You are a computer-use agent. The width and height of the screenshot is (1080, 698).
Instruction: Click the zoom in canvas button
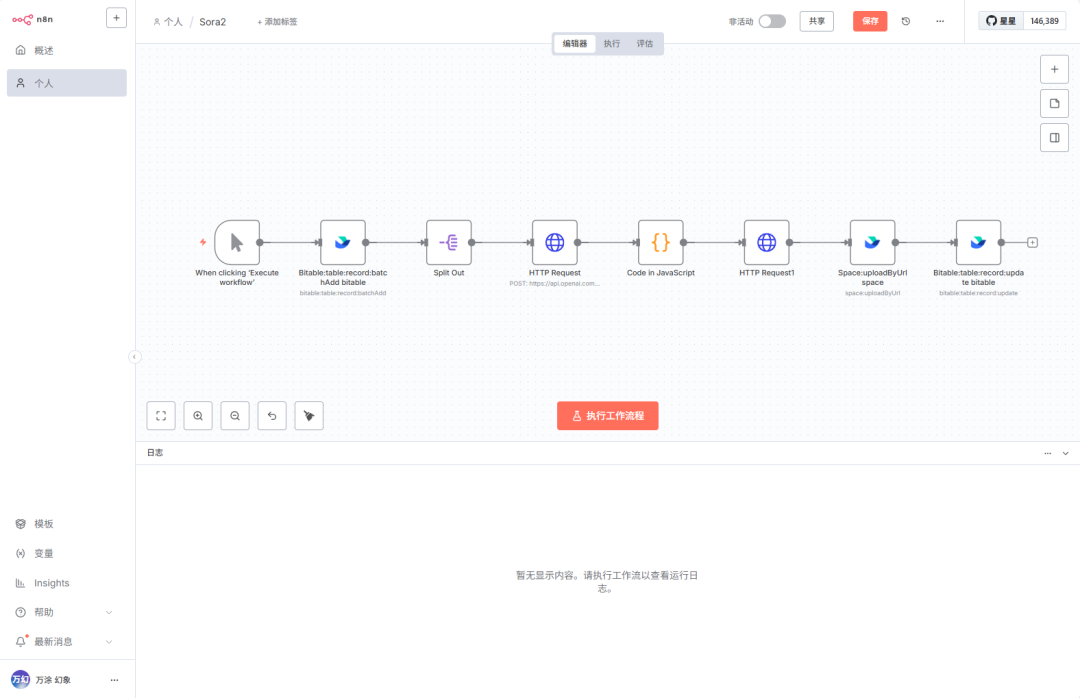click(198, 416)
